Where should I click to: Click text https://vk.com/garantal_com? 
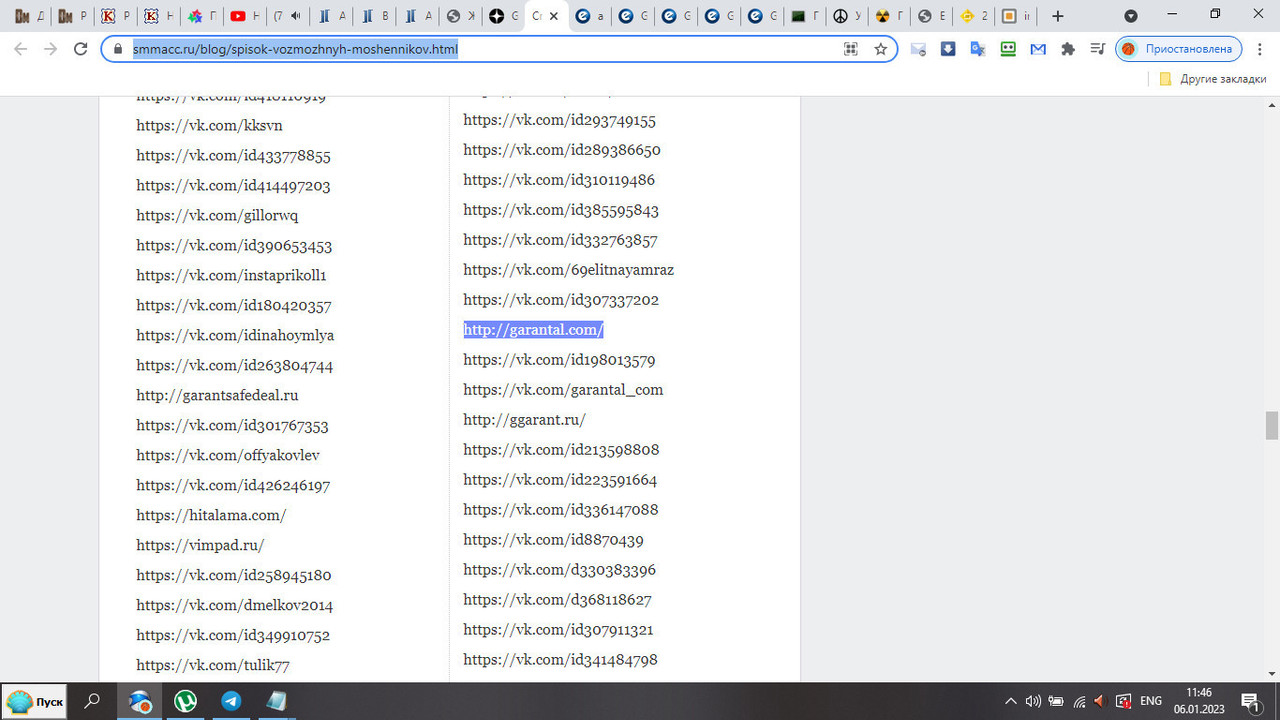coord(563,390)
